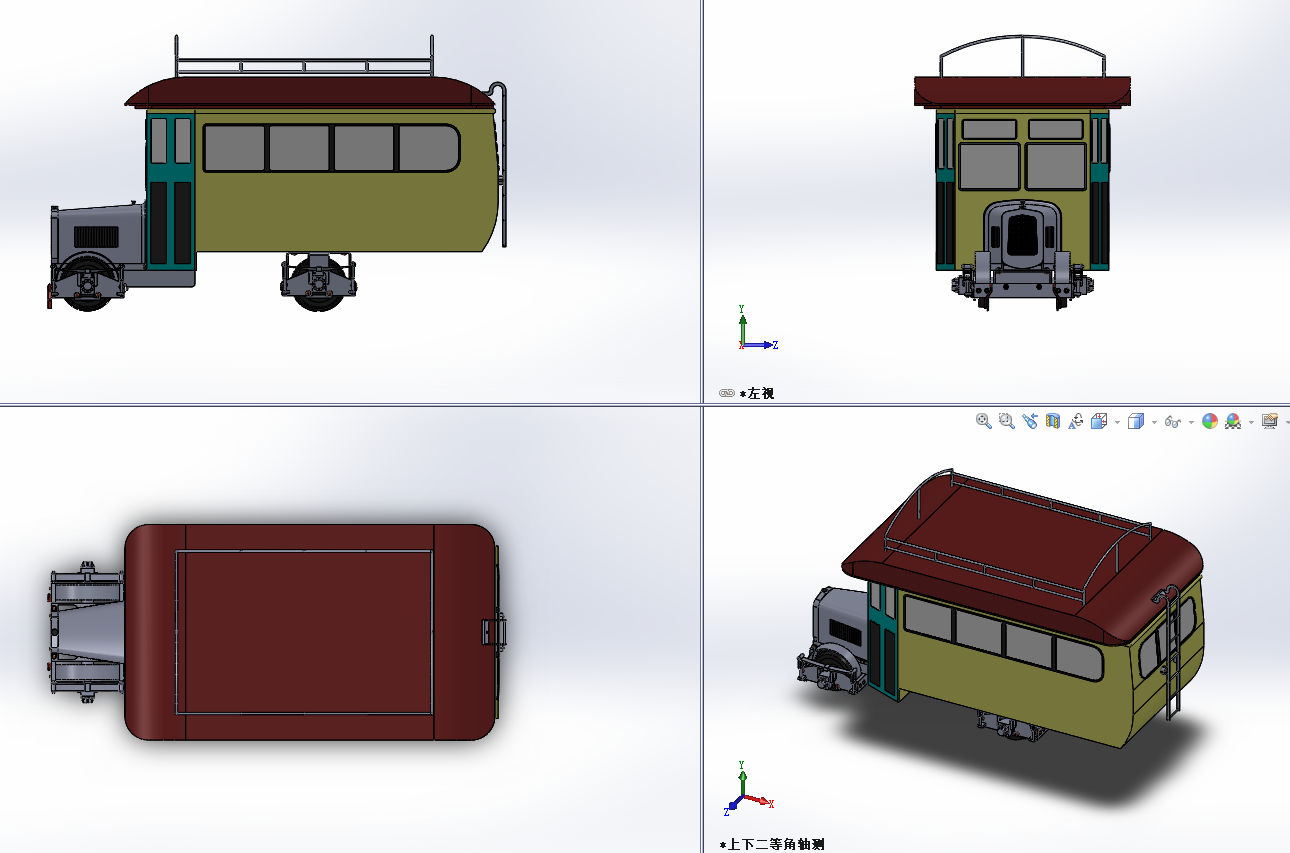Toggle the Section View tool
The image size is (1290, 853).
pyautogui.click(x=1053, y=422)
